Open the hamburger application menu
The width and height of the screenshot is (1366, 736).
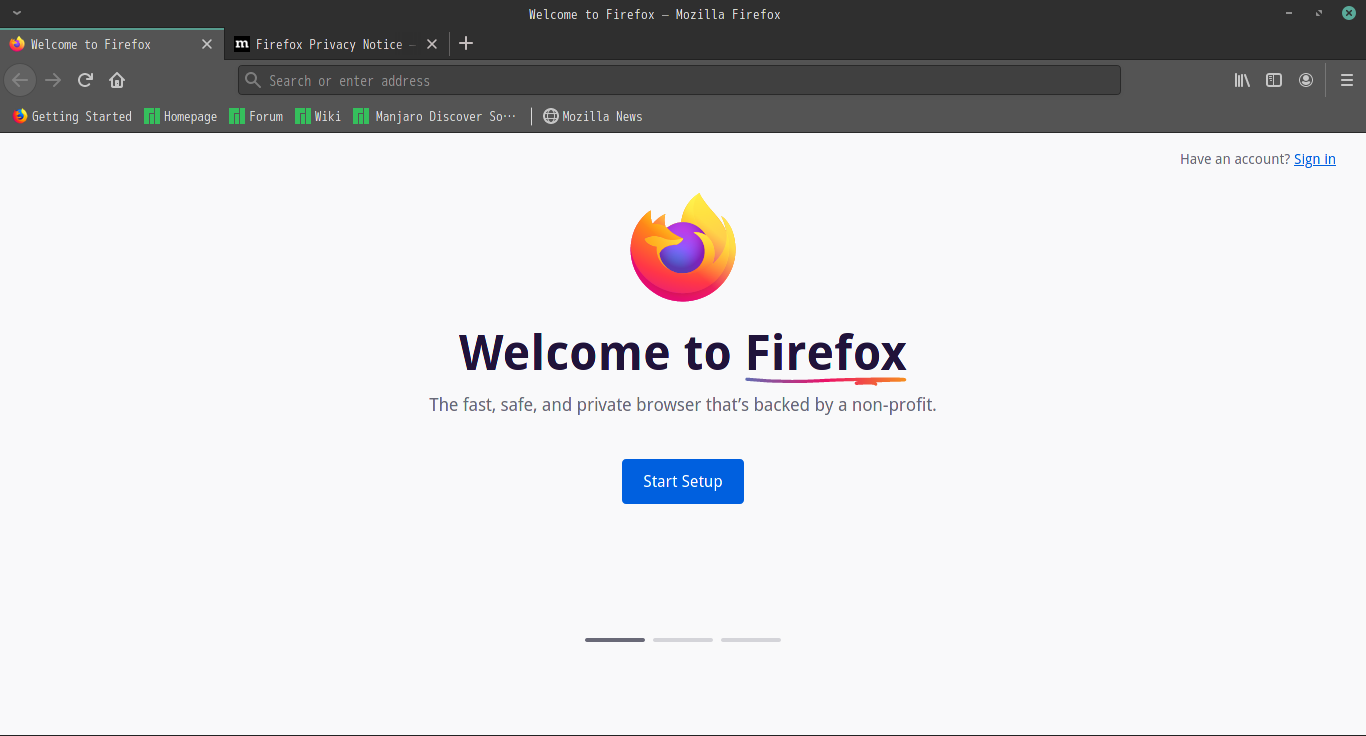[1347, 80]
